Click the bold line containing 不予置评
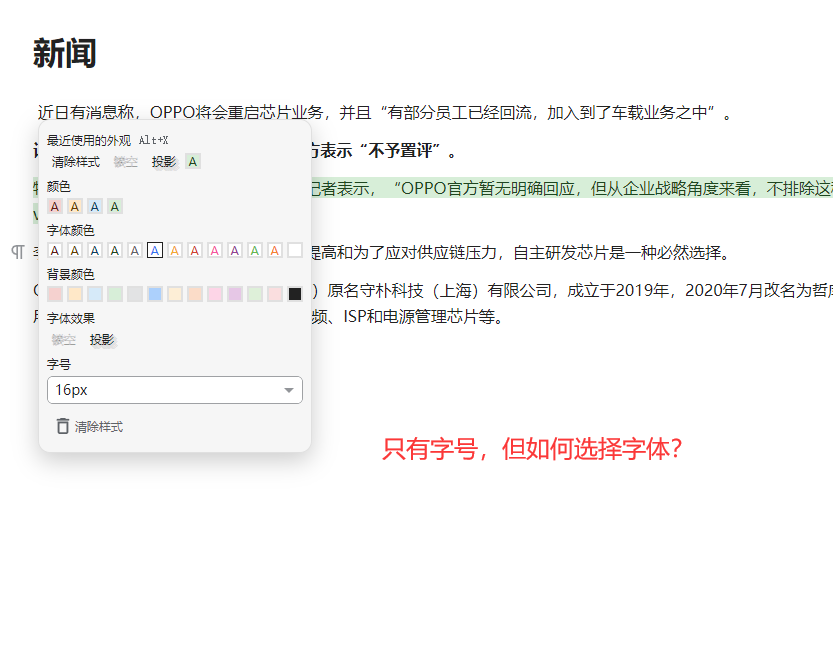833x658 pixels. [x=384, y=151]
